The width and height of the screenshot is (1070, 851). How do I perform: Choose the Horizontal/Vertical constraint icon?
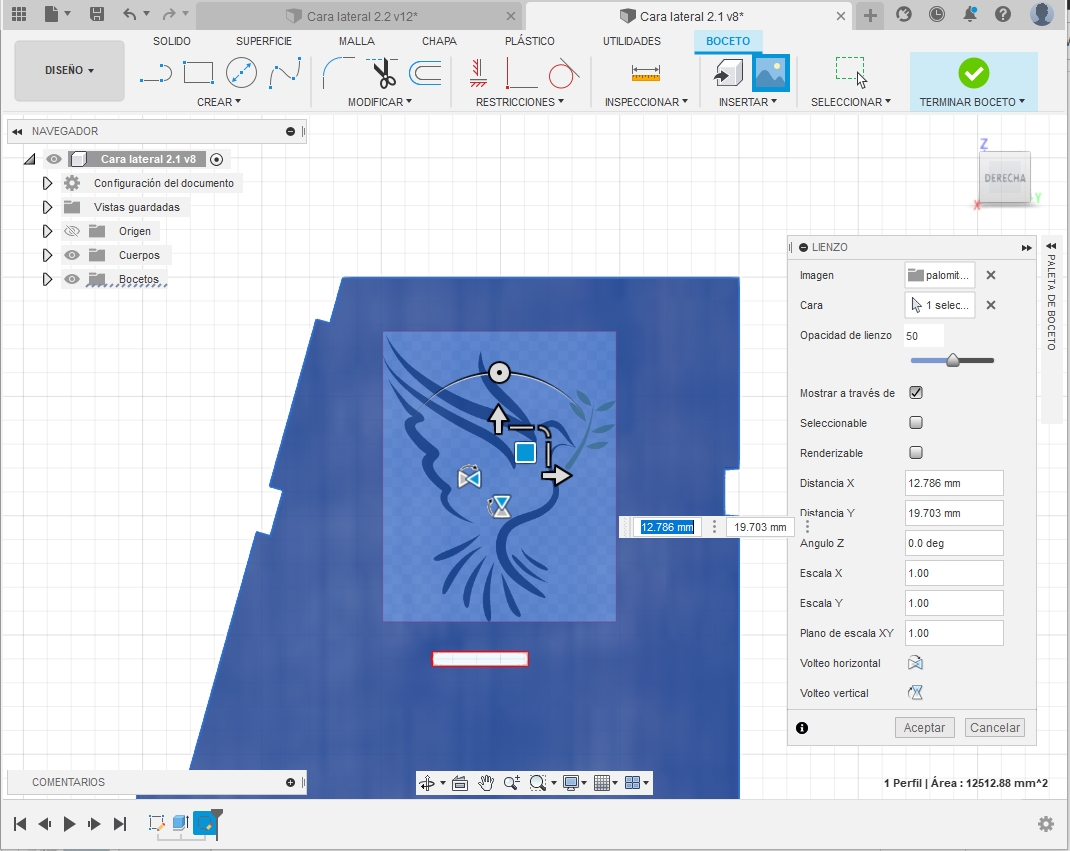tap(478, 72)
